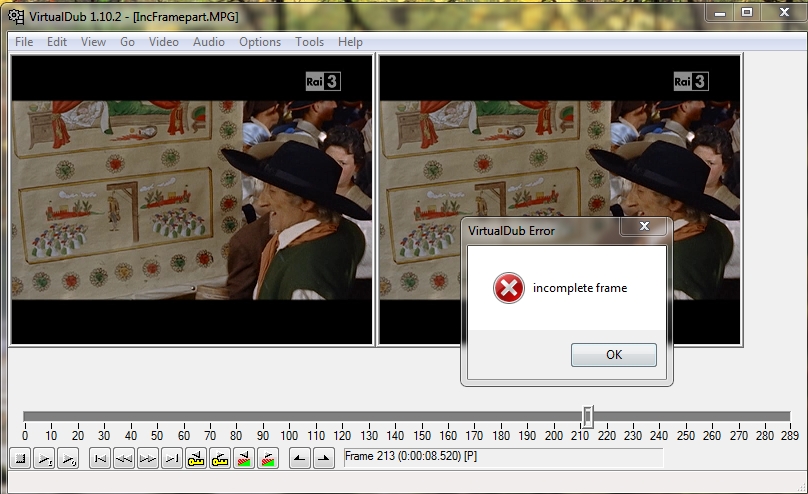Click the timeline at frame 100 mark
Image resolution: width=808 pixels, height=494 pixels.
[x=289, y=435]
